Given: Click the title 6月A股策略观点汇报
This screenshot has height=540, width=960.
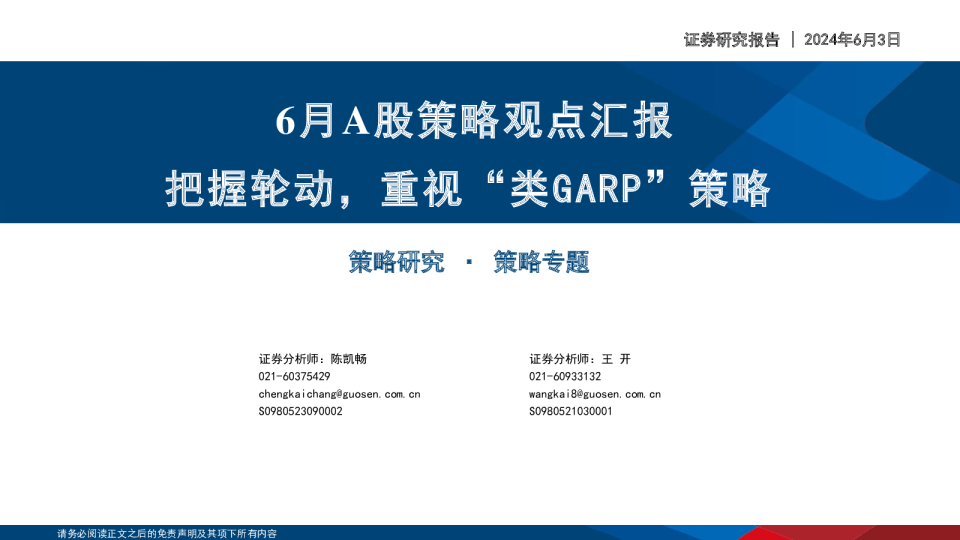Looking at the screenshot, I should [x=474, y=121].
